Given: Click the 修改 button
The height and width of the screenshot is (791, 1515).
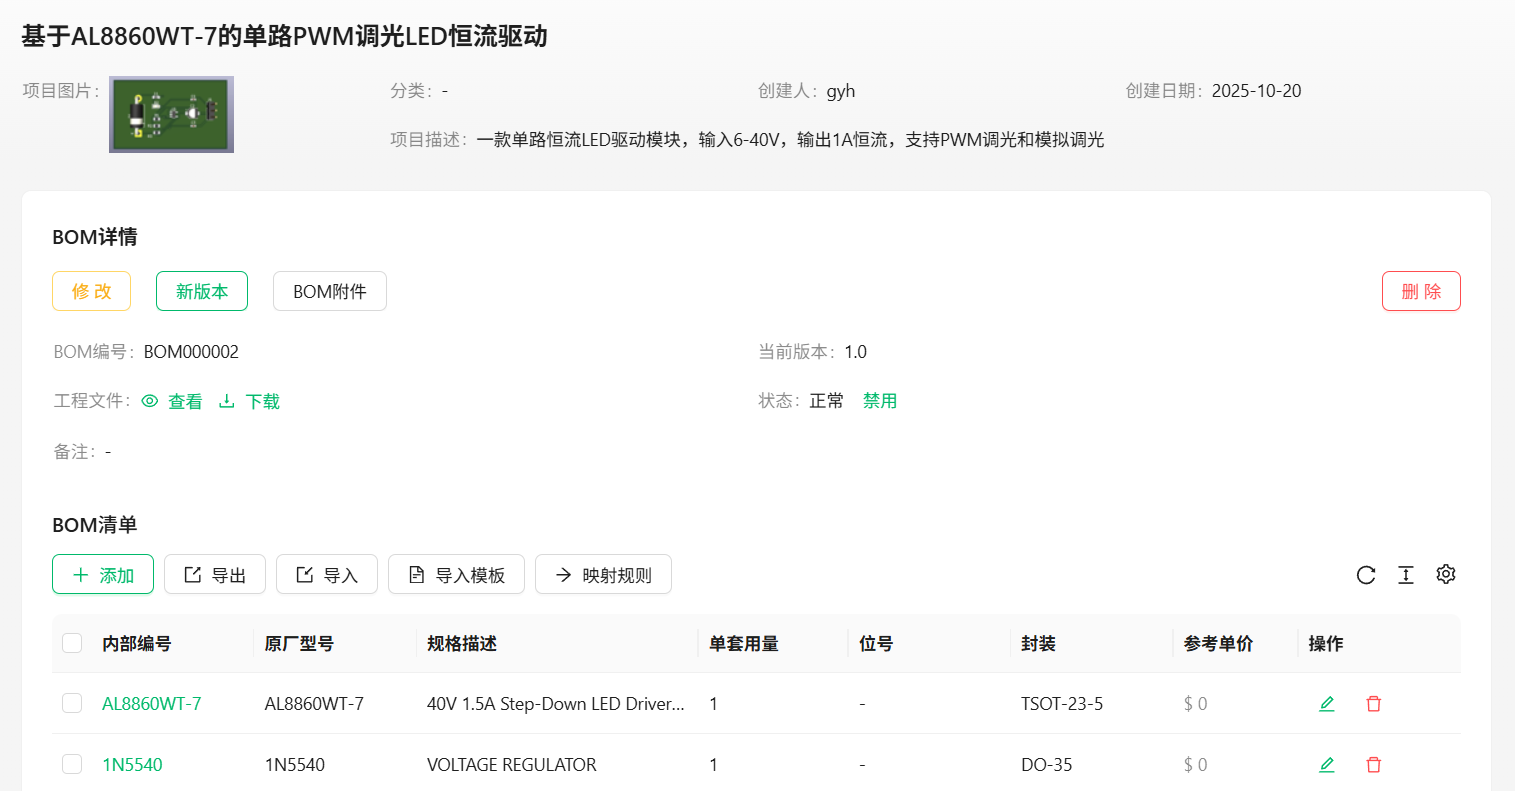Looking at the screenshot, I should click(92, 291).
